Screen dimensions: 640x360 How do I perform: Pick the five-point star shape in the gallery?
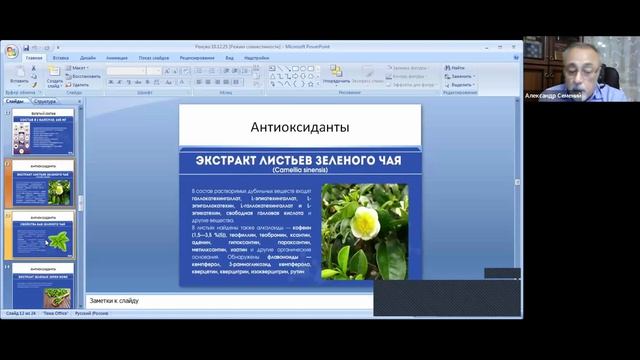[311, 84]
